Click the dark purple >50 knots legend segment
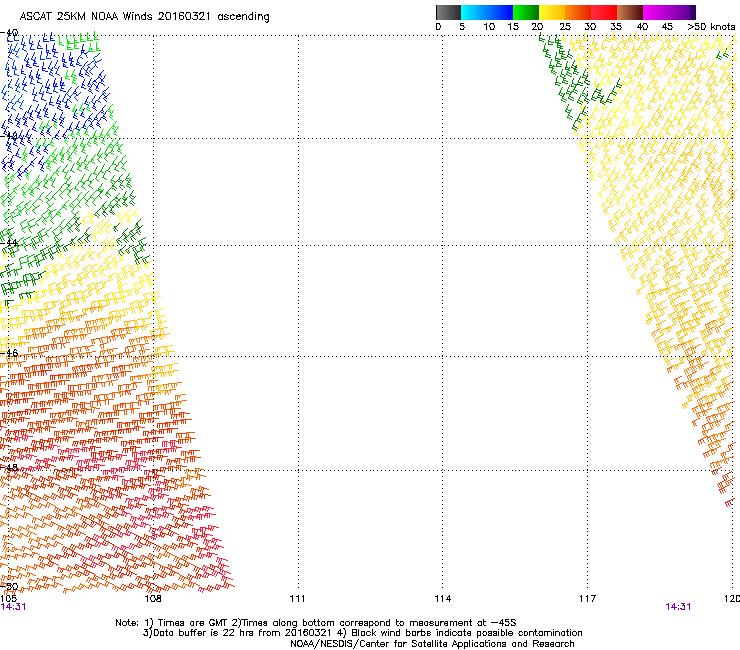The width and height of the screenshot is (740, 650). (x=693, y=12)
